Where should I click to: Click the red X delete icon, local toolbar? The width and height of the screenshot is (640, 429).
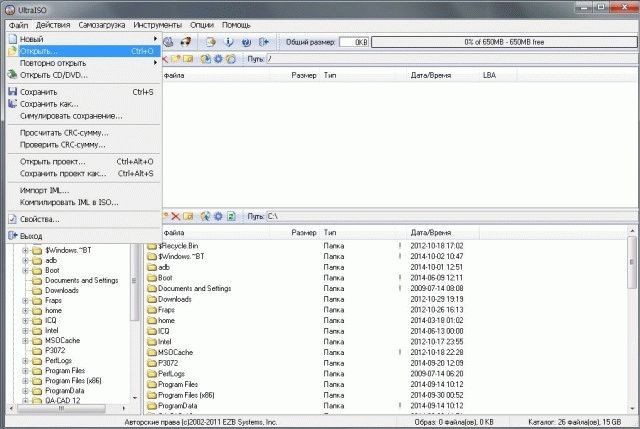coord(176,216)
